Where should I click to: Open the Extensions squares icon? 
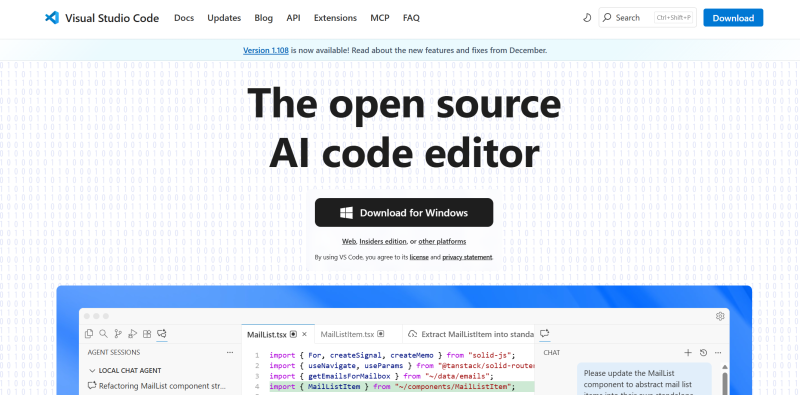tap(147, 334)
